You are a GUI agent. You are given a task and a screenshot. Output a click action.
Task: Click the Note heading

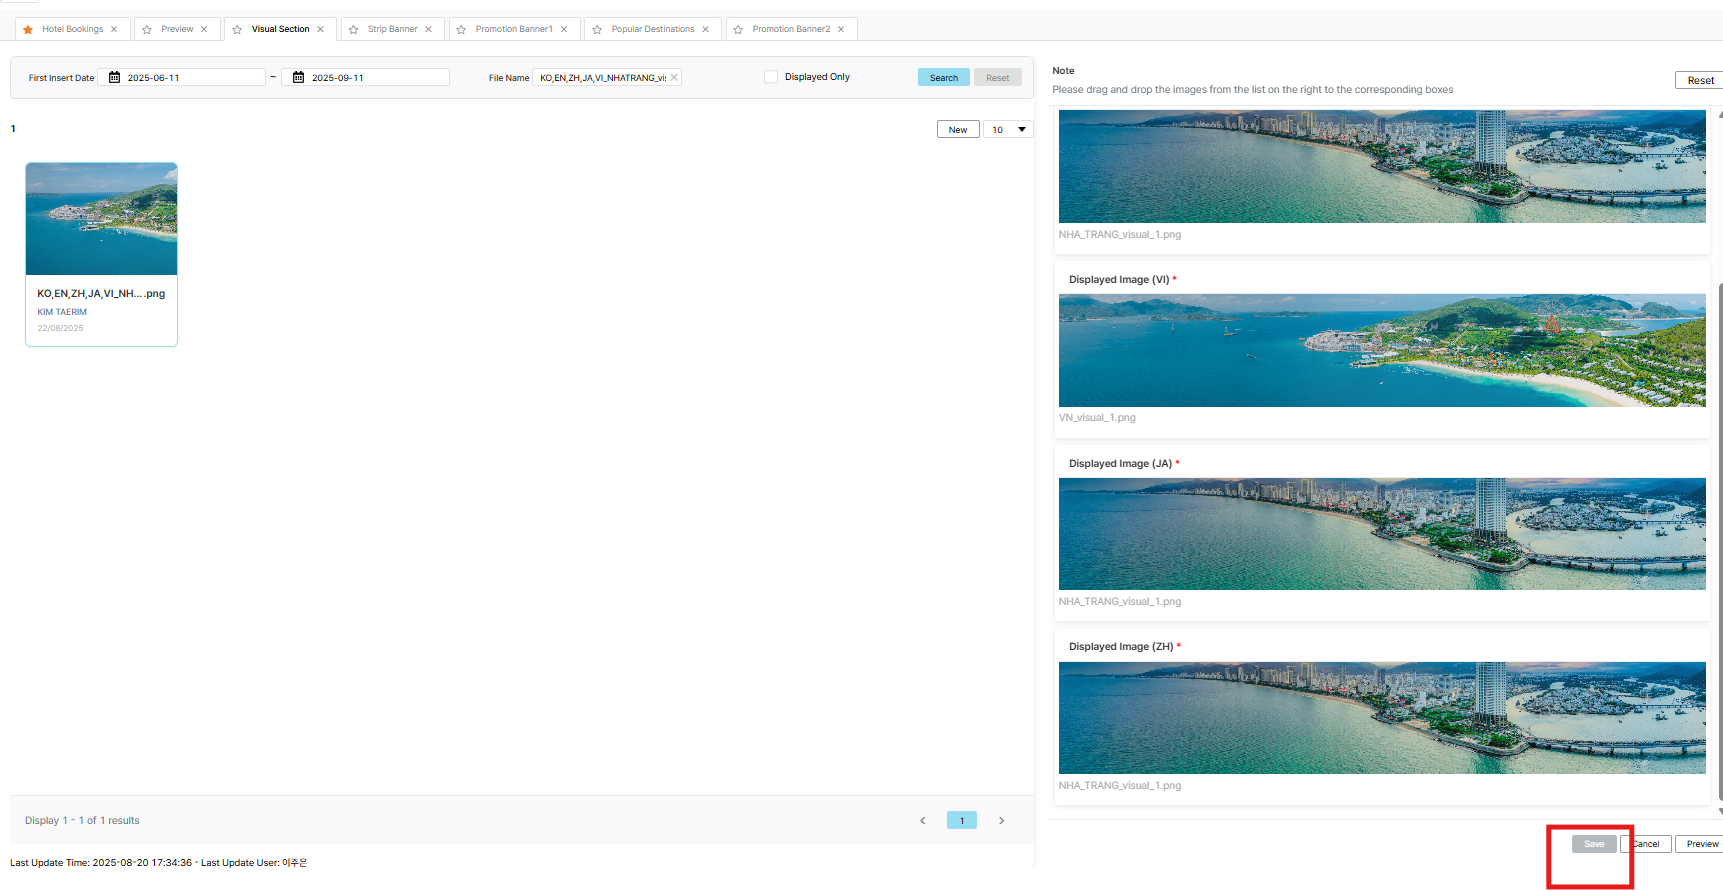click(x=1063, y=71)
